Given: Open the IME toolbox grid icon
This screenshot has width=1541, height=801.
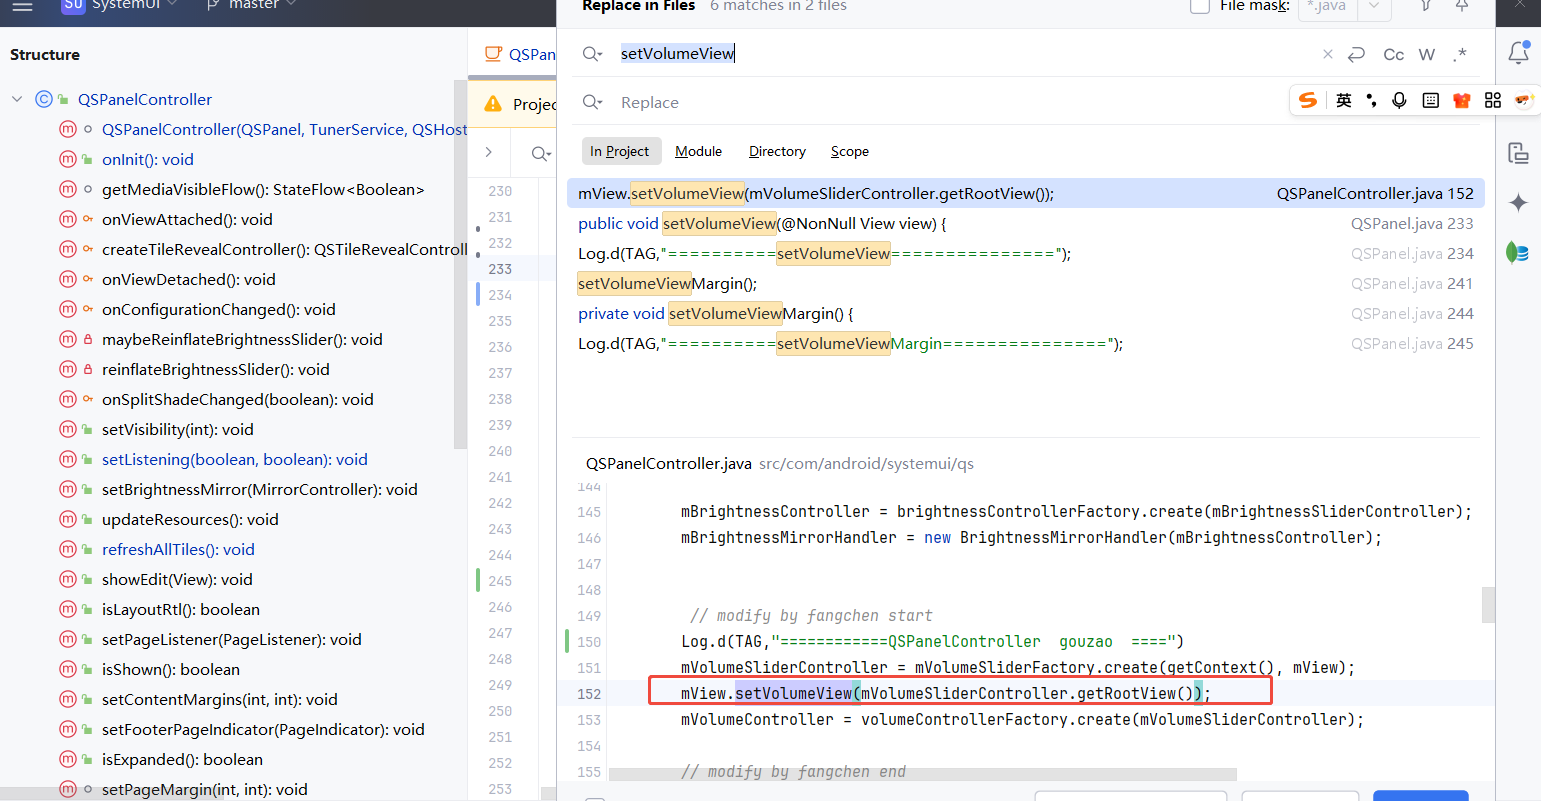Looking at the screenshot, I should coord(1493,100).
